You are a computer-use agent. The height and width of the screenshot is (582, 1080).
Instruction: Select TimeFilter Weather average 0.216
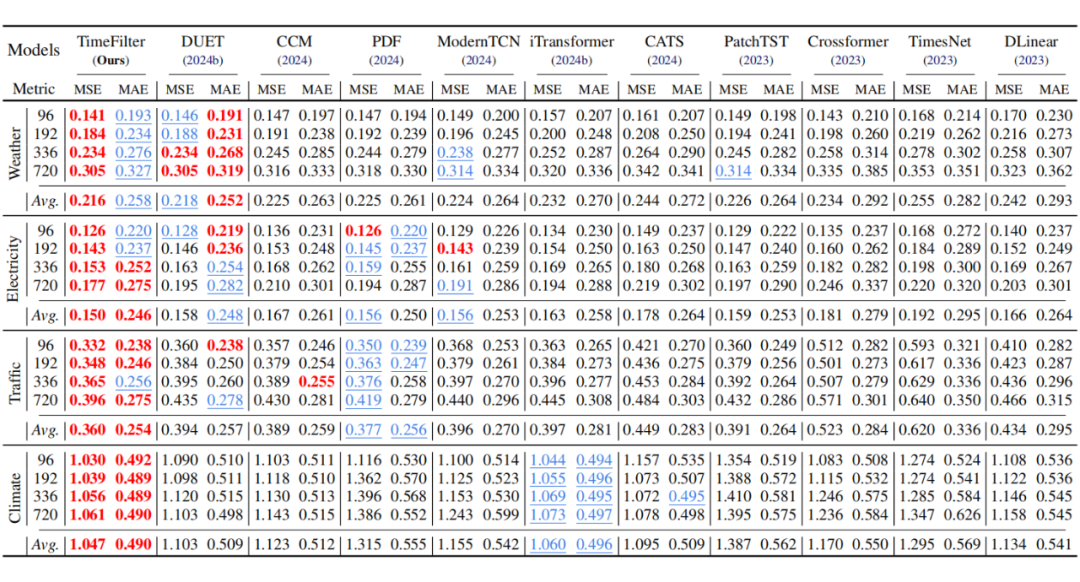(87, 201)
